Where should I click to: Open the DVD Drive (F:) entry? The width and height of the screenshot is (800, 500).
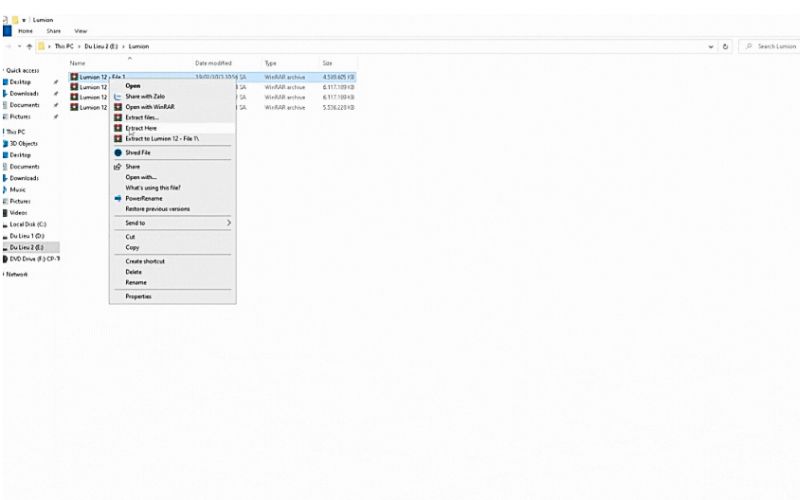[35, 259]
